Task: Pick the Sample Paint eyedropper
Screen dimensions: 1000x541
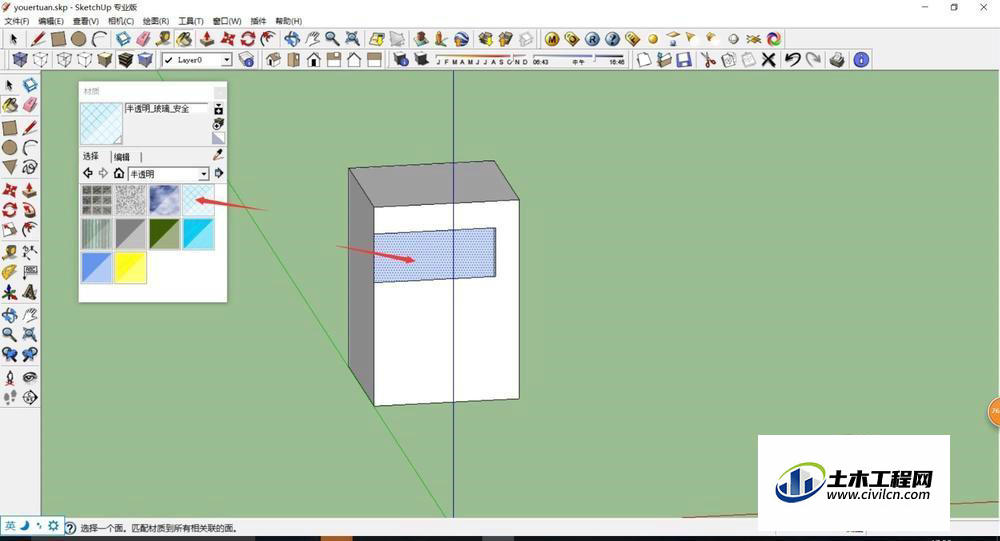Action: click(x=218, y=155)
